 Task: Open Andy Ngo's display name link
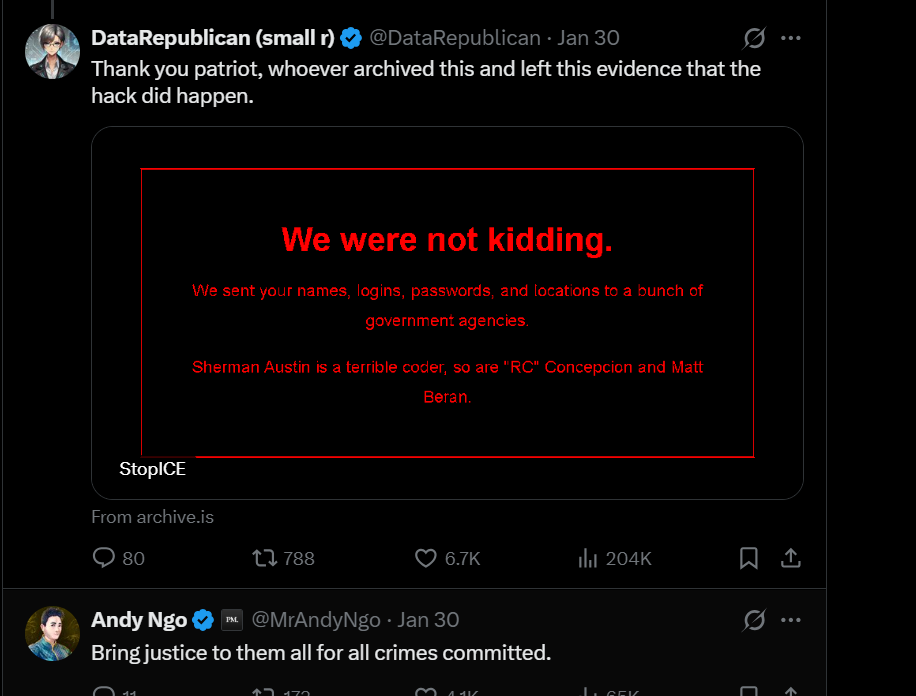pyautogui.click(x=139, y=620)
